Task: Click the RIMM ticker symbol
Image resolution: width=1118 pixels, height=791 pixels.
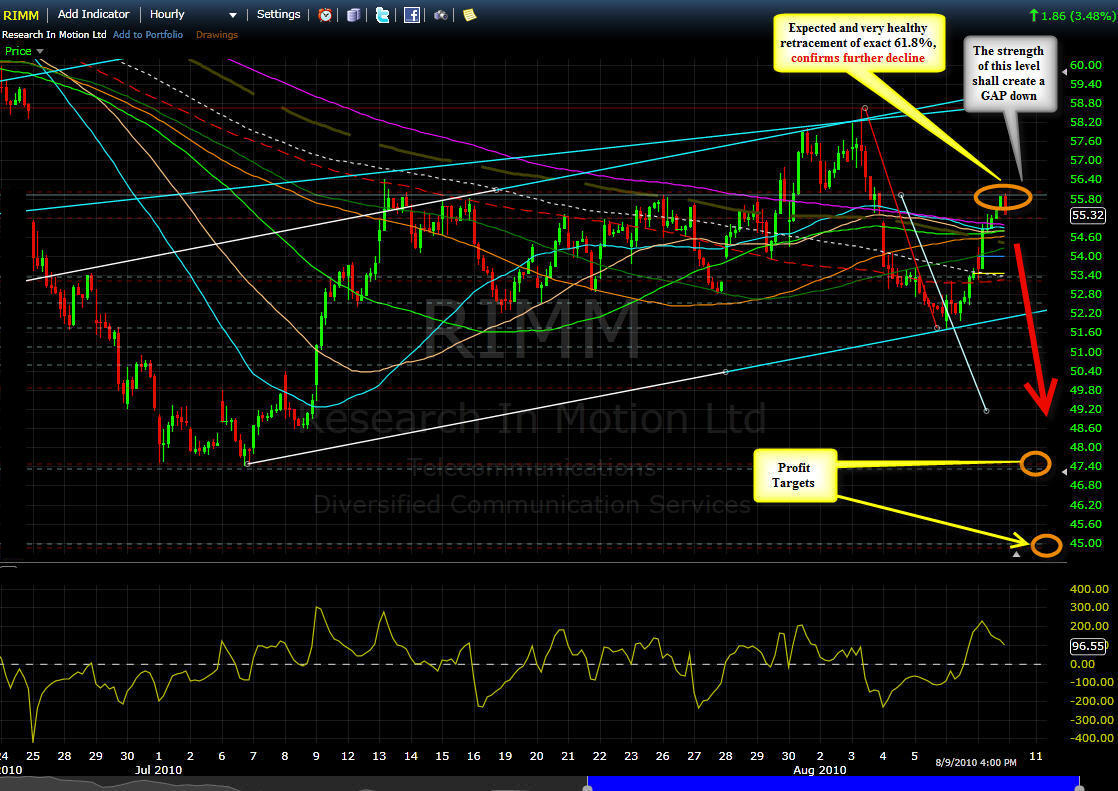Action: tap(21, 15)
